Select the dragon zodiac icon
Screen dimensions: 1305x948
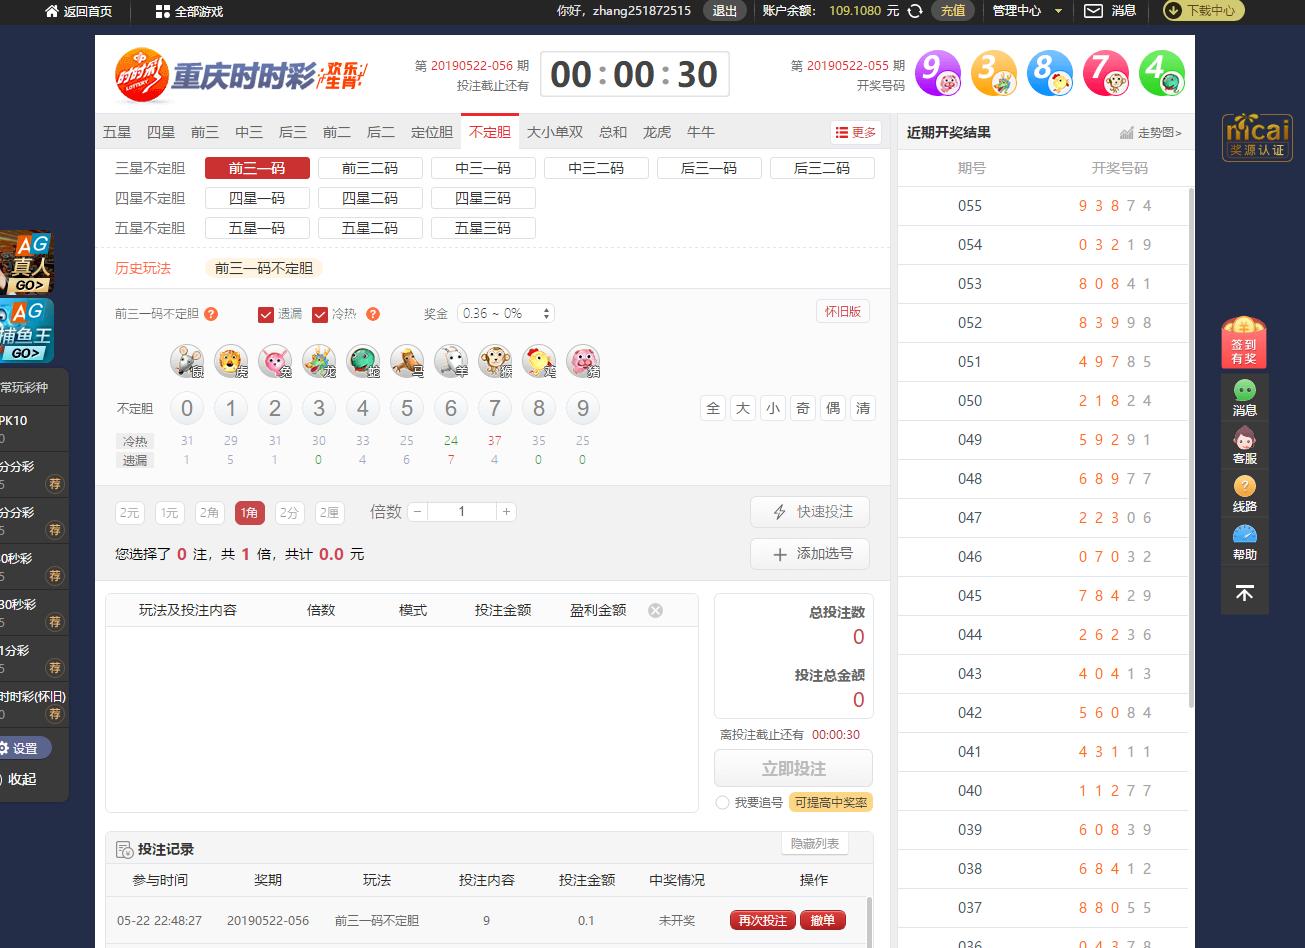[x=319, y=360]
